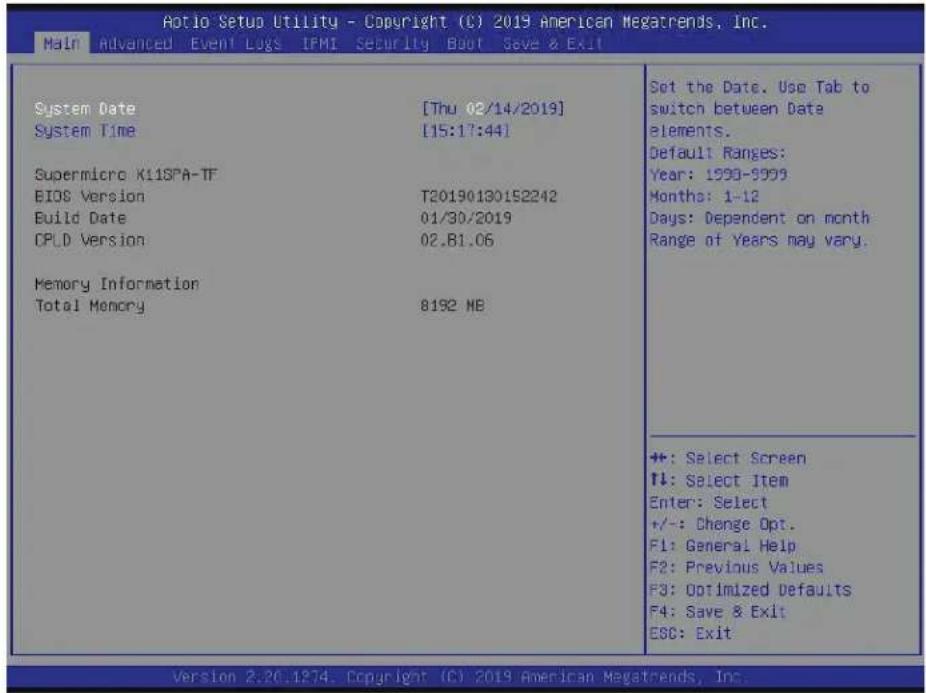Click the Build Date label
This screenshot has width=926, height=693.
80,218
